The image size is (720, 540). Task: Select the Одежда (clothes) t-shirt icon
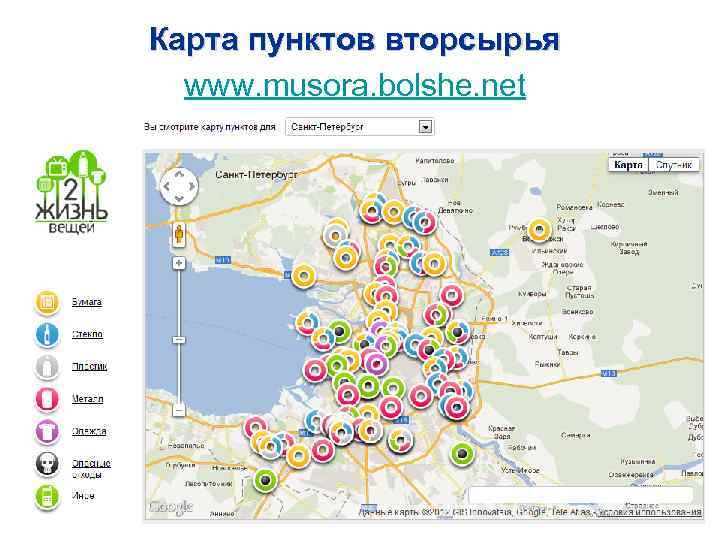coord(47,432)
